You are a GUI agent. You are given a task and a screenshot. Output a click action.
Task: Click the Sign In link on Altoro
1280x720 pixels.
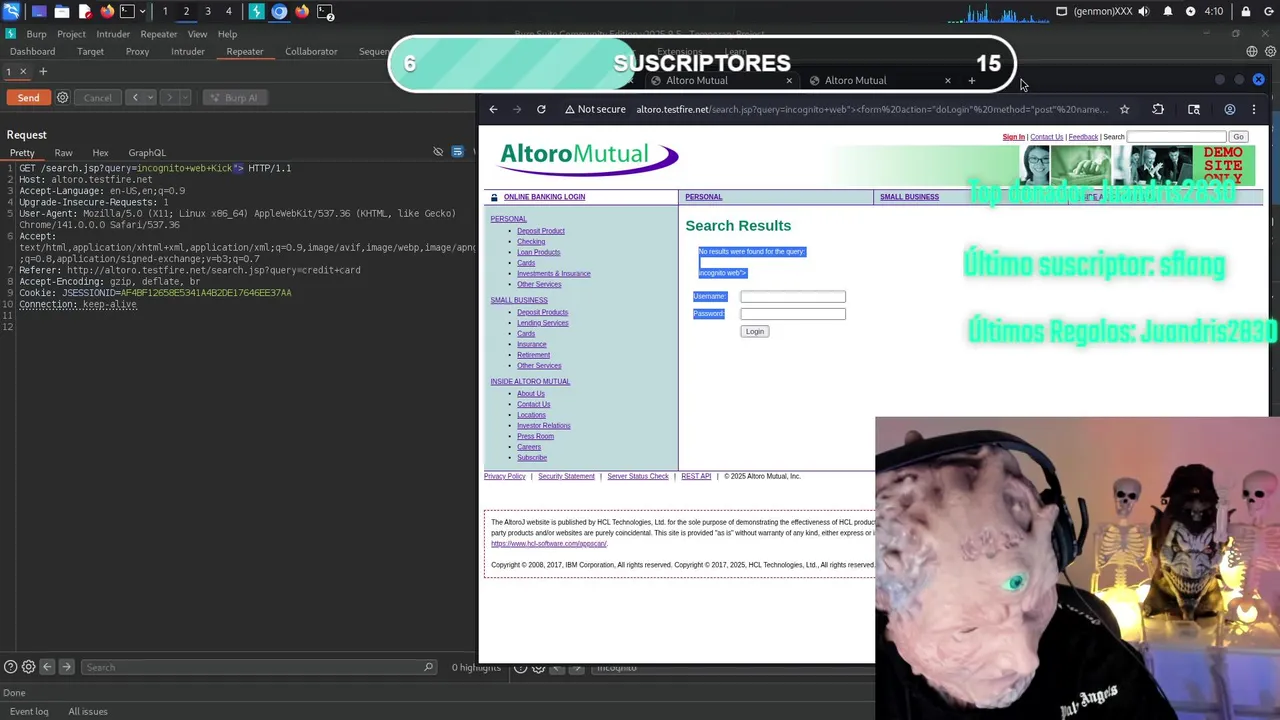(1013, 137)
